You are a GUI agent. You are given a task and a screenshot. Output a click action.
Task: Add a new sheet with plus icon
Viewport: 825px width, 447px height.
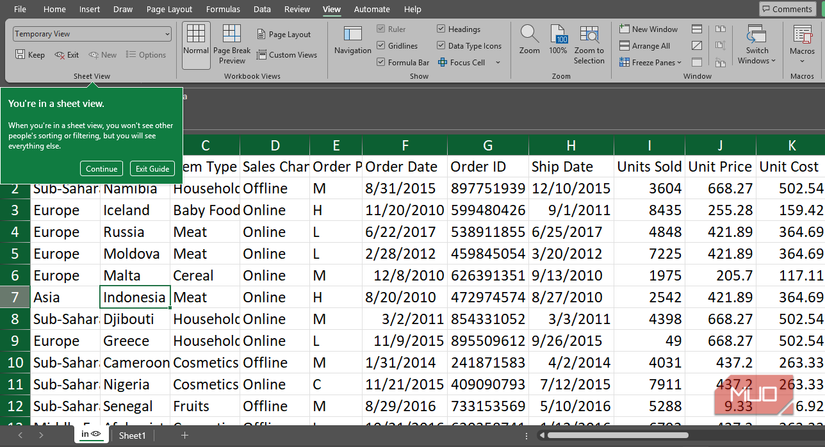(x=184, y=435)
